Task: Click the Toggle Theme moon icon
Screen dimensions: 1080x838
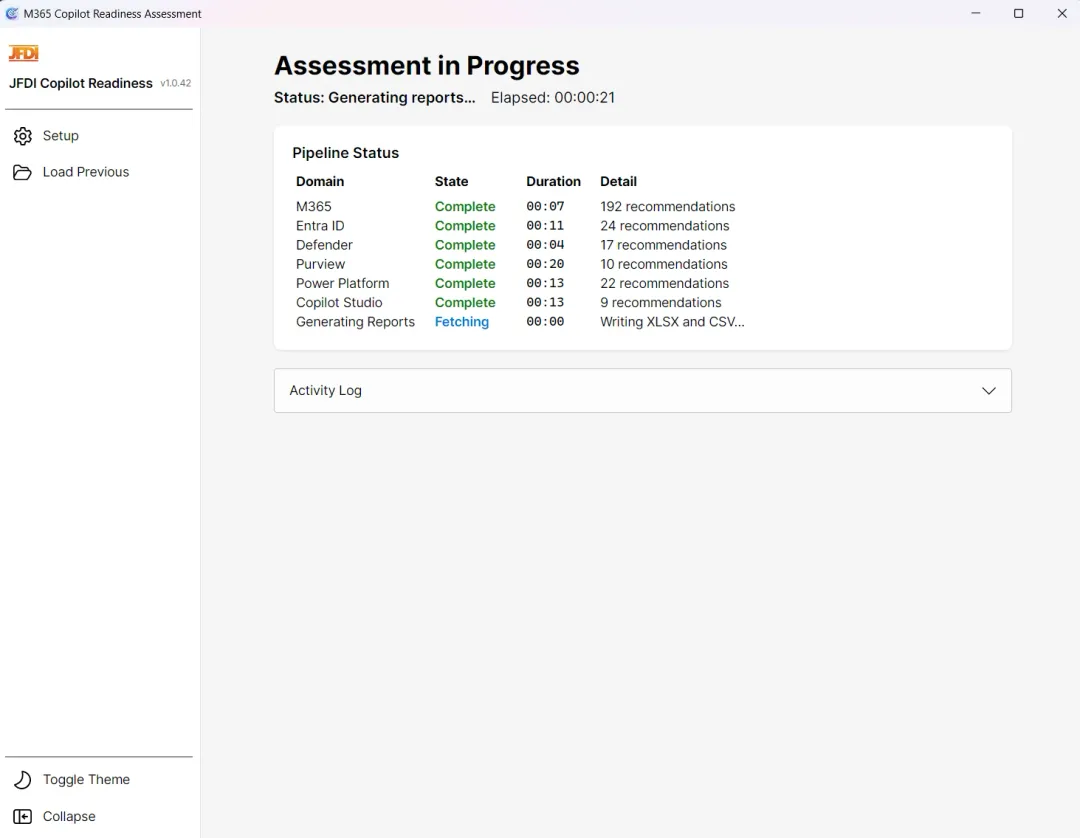Action: coord(23,779)
